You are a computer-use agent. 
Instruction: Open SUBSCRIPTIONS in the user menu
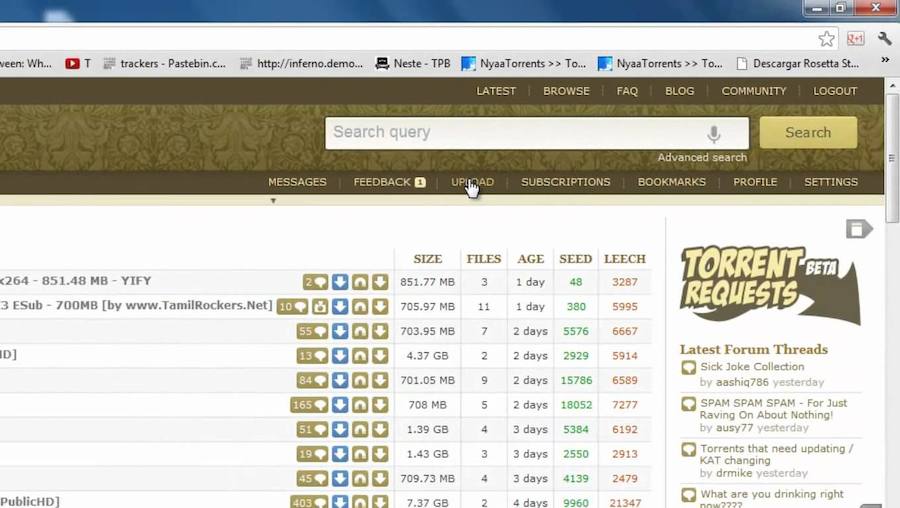(x=565, y=182)
